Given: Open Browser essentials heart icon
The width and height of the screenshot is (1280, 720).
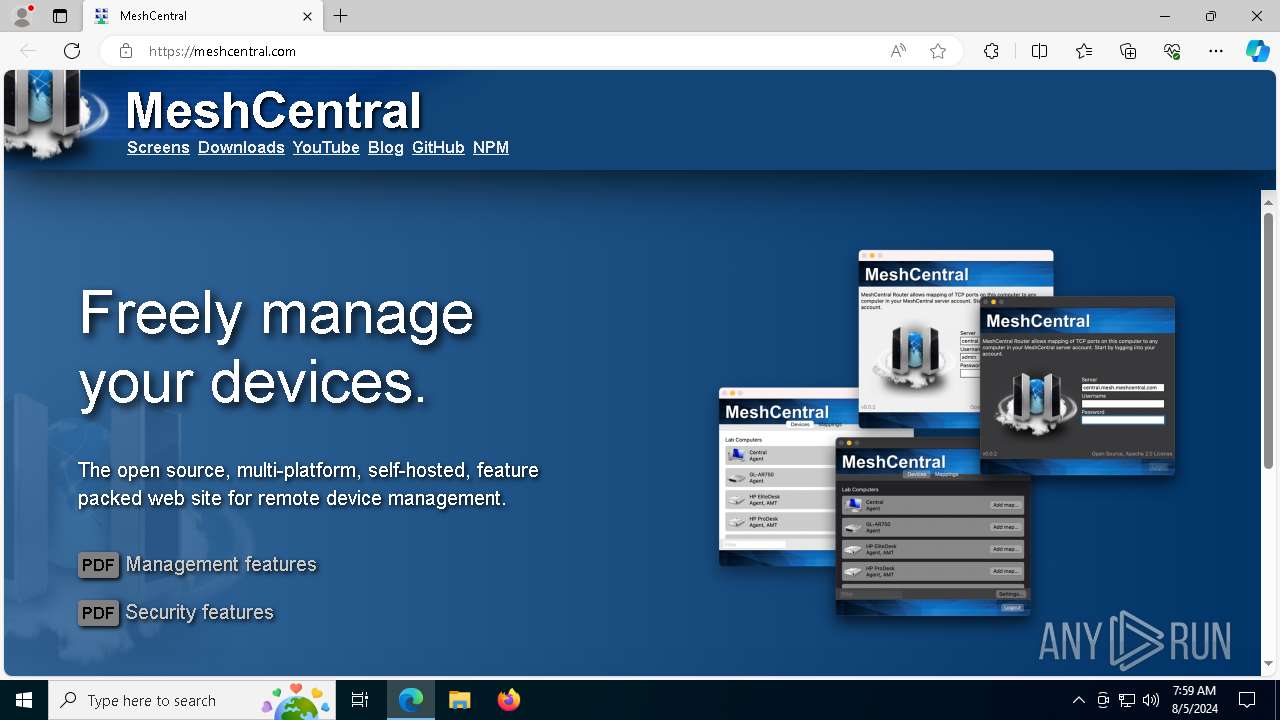Looking at the screenshot, I should (x=1172, y=51).
